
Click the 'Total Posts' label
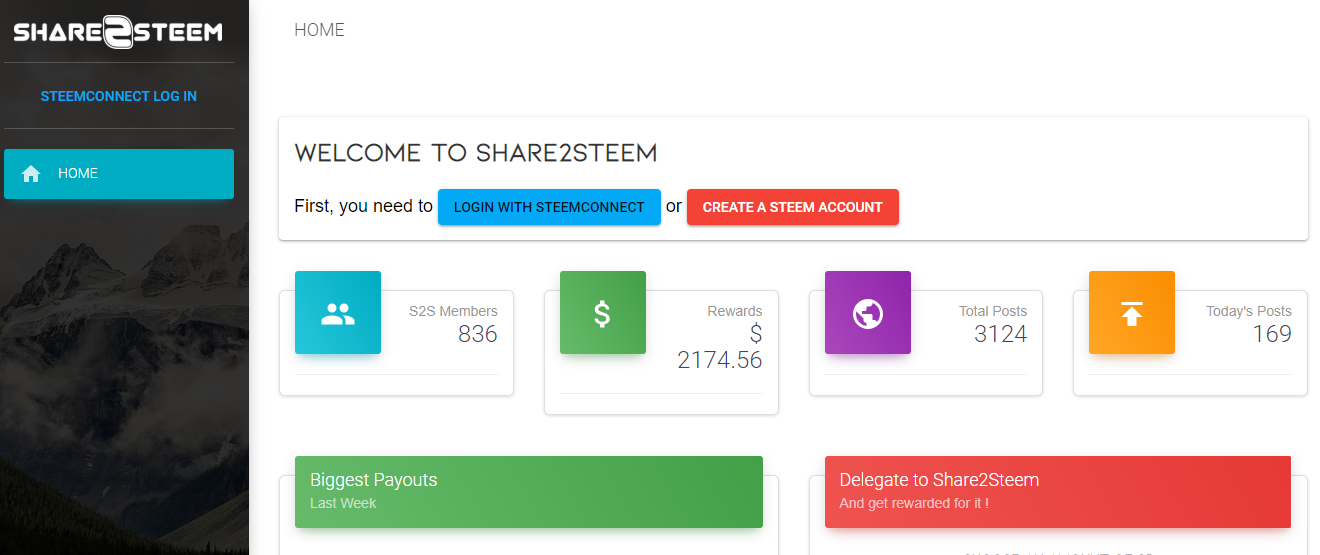(993, 311)
